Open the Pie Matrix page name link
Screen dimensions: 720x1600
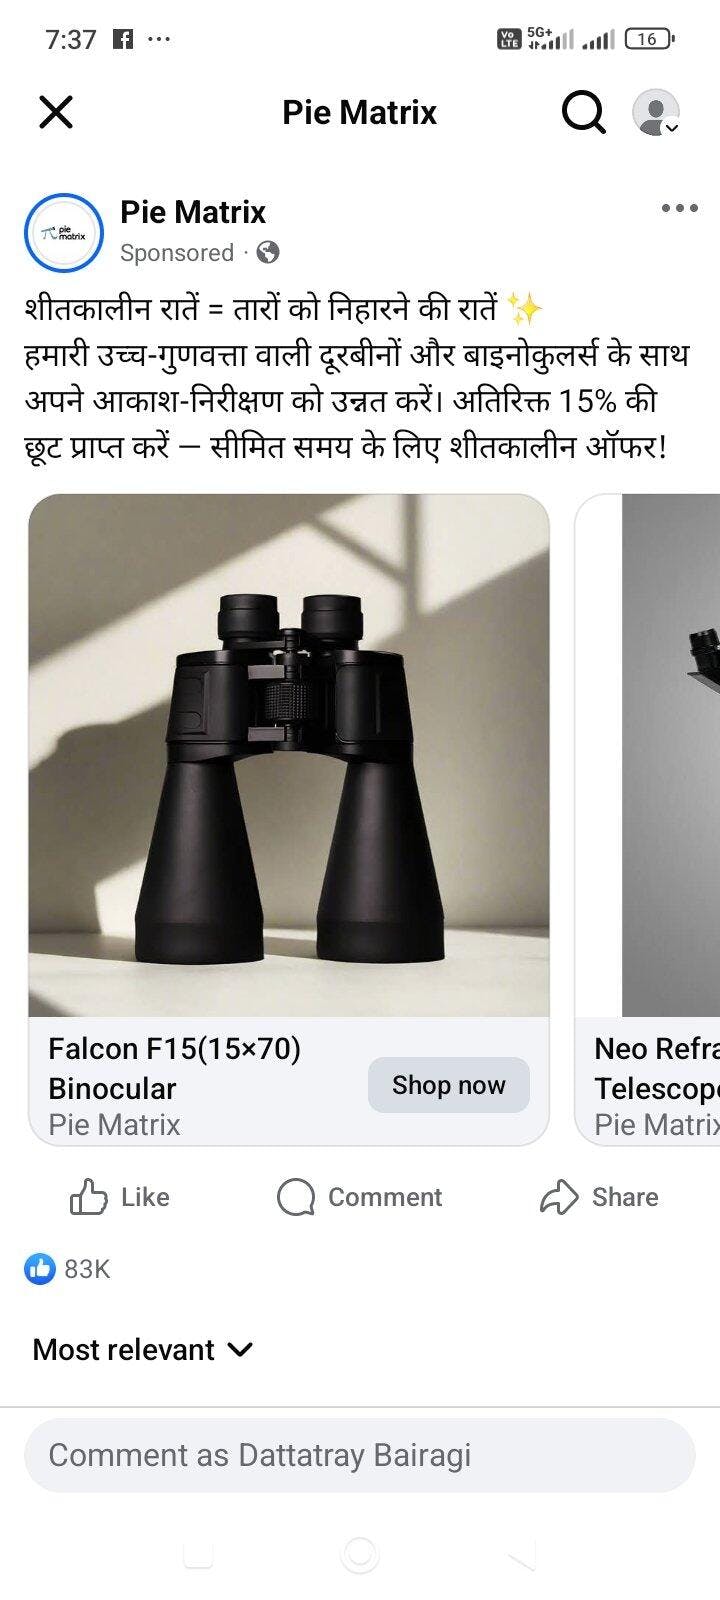193,212
